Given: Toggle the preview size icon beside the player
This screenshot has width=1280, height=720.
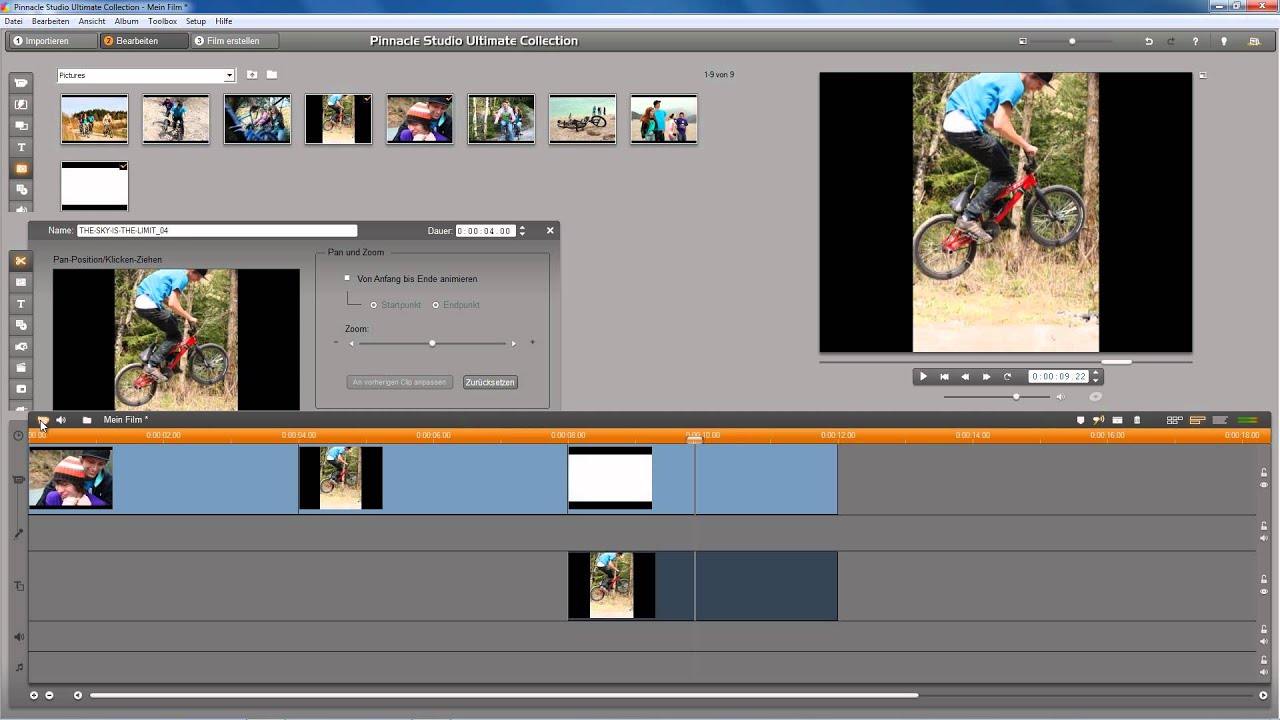Looking at the screenshot, I should pos(1203,75).
